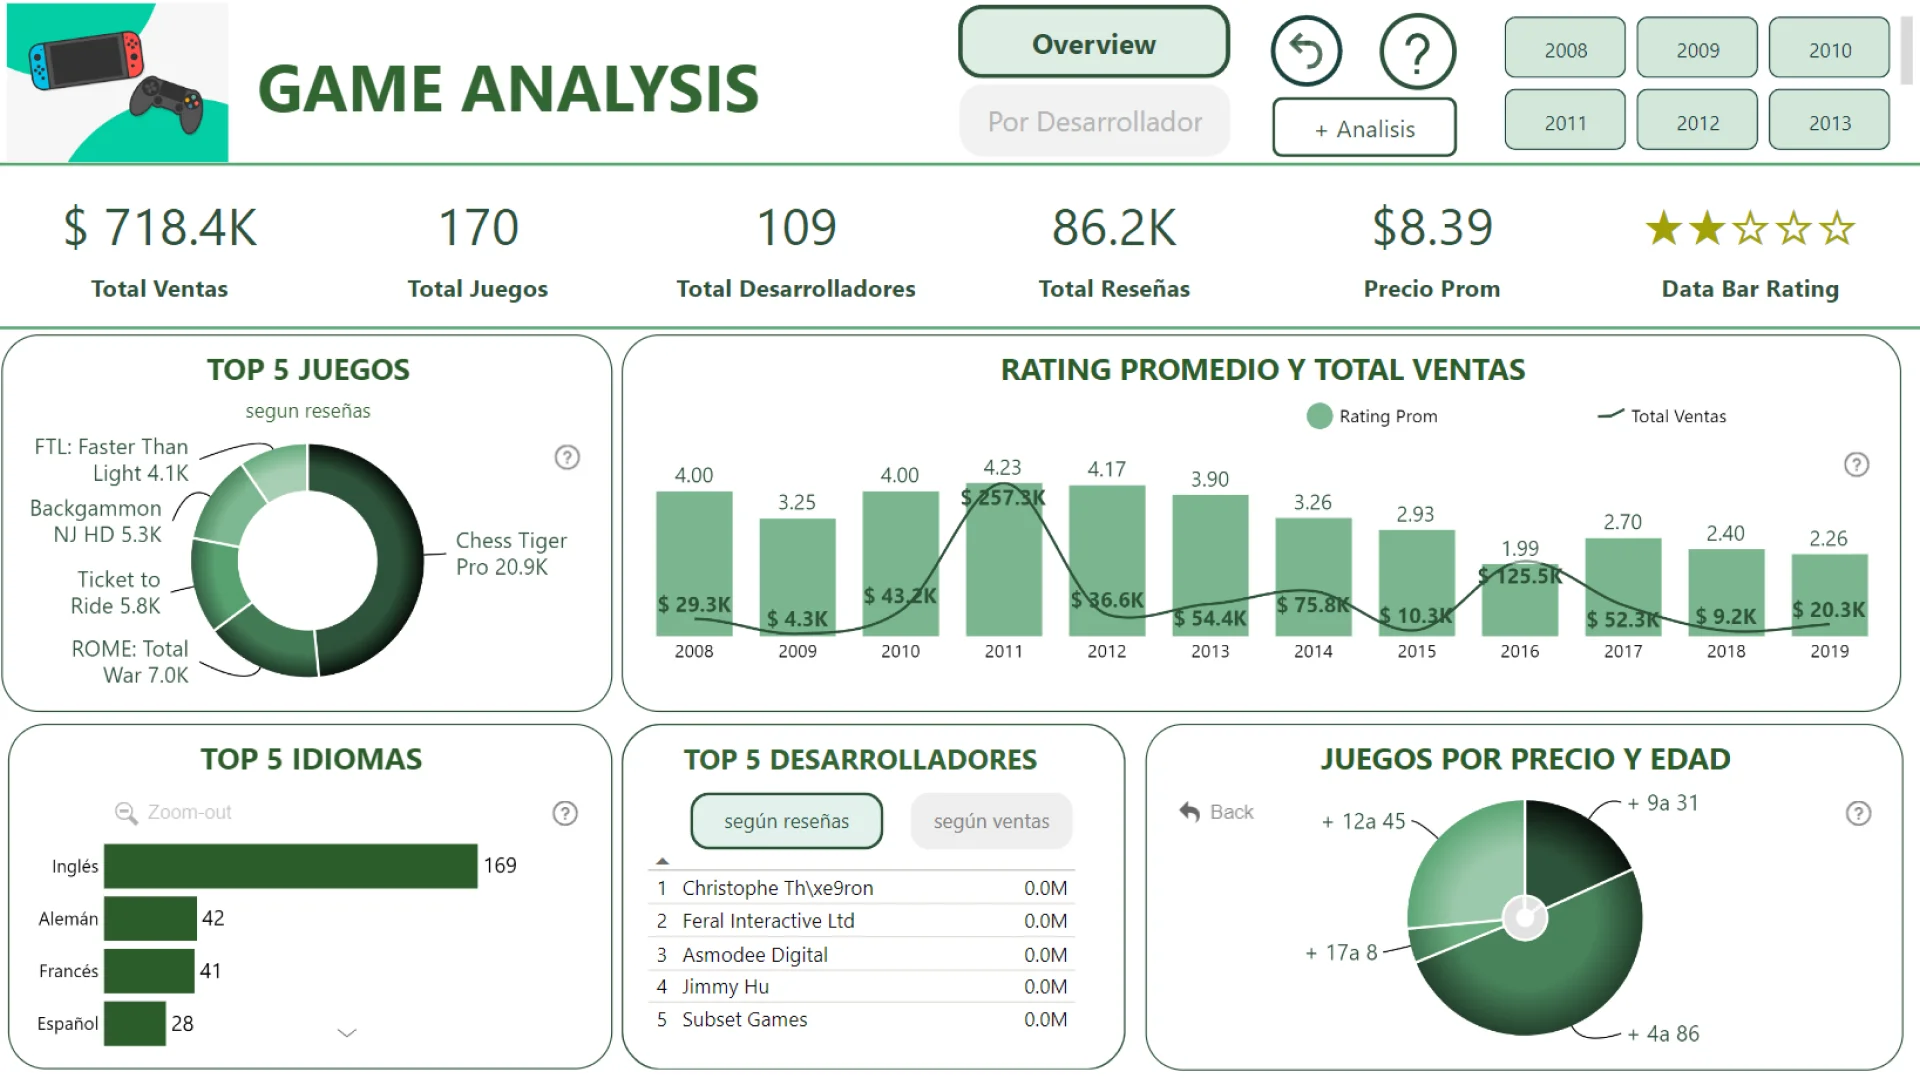
Task: Select the según reseñas option
Action: pyautogui.click(x=786, y=821)
